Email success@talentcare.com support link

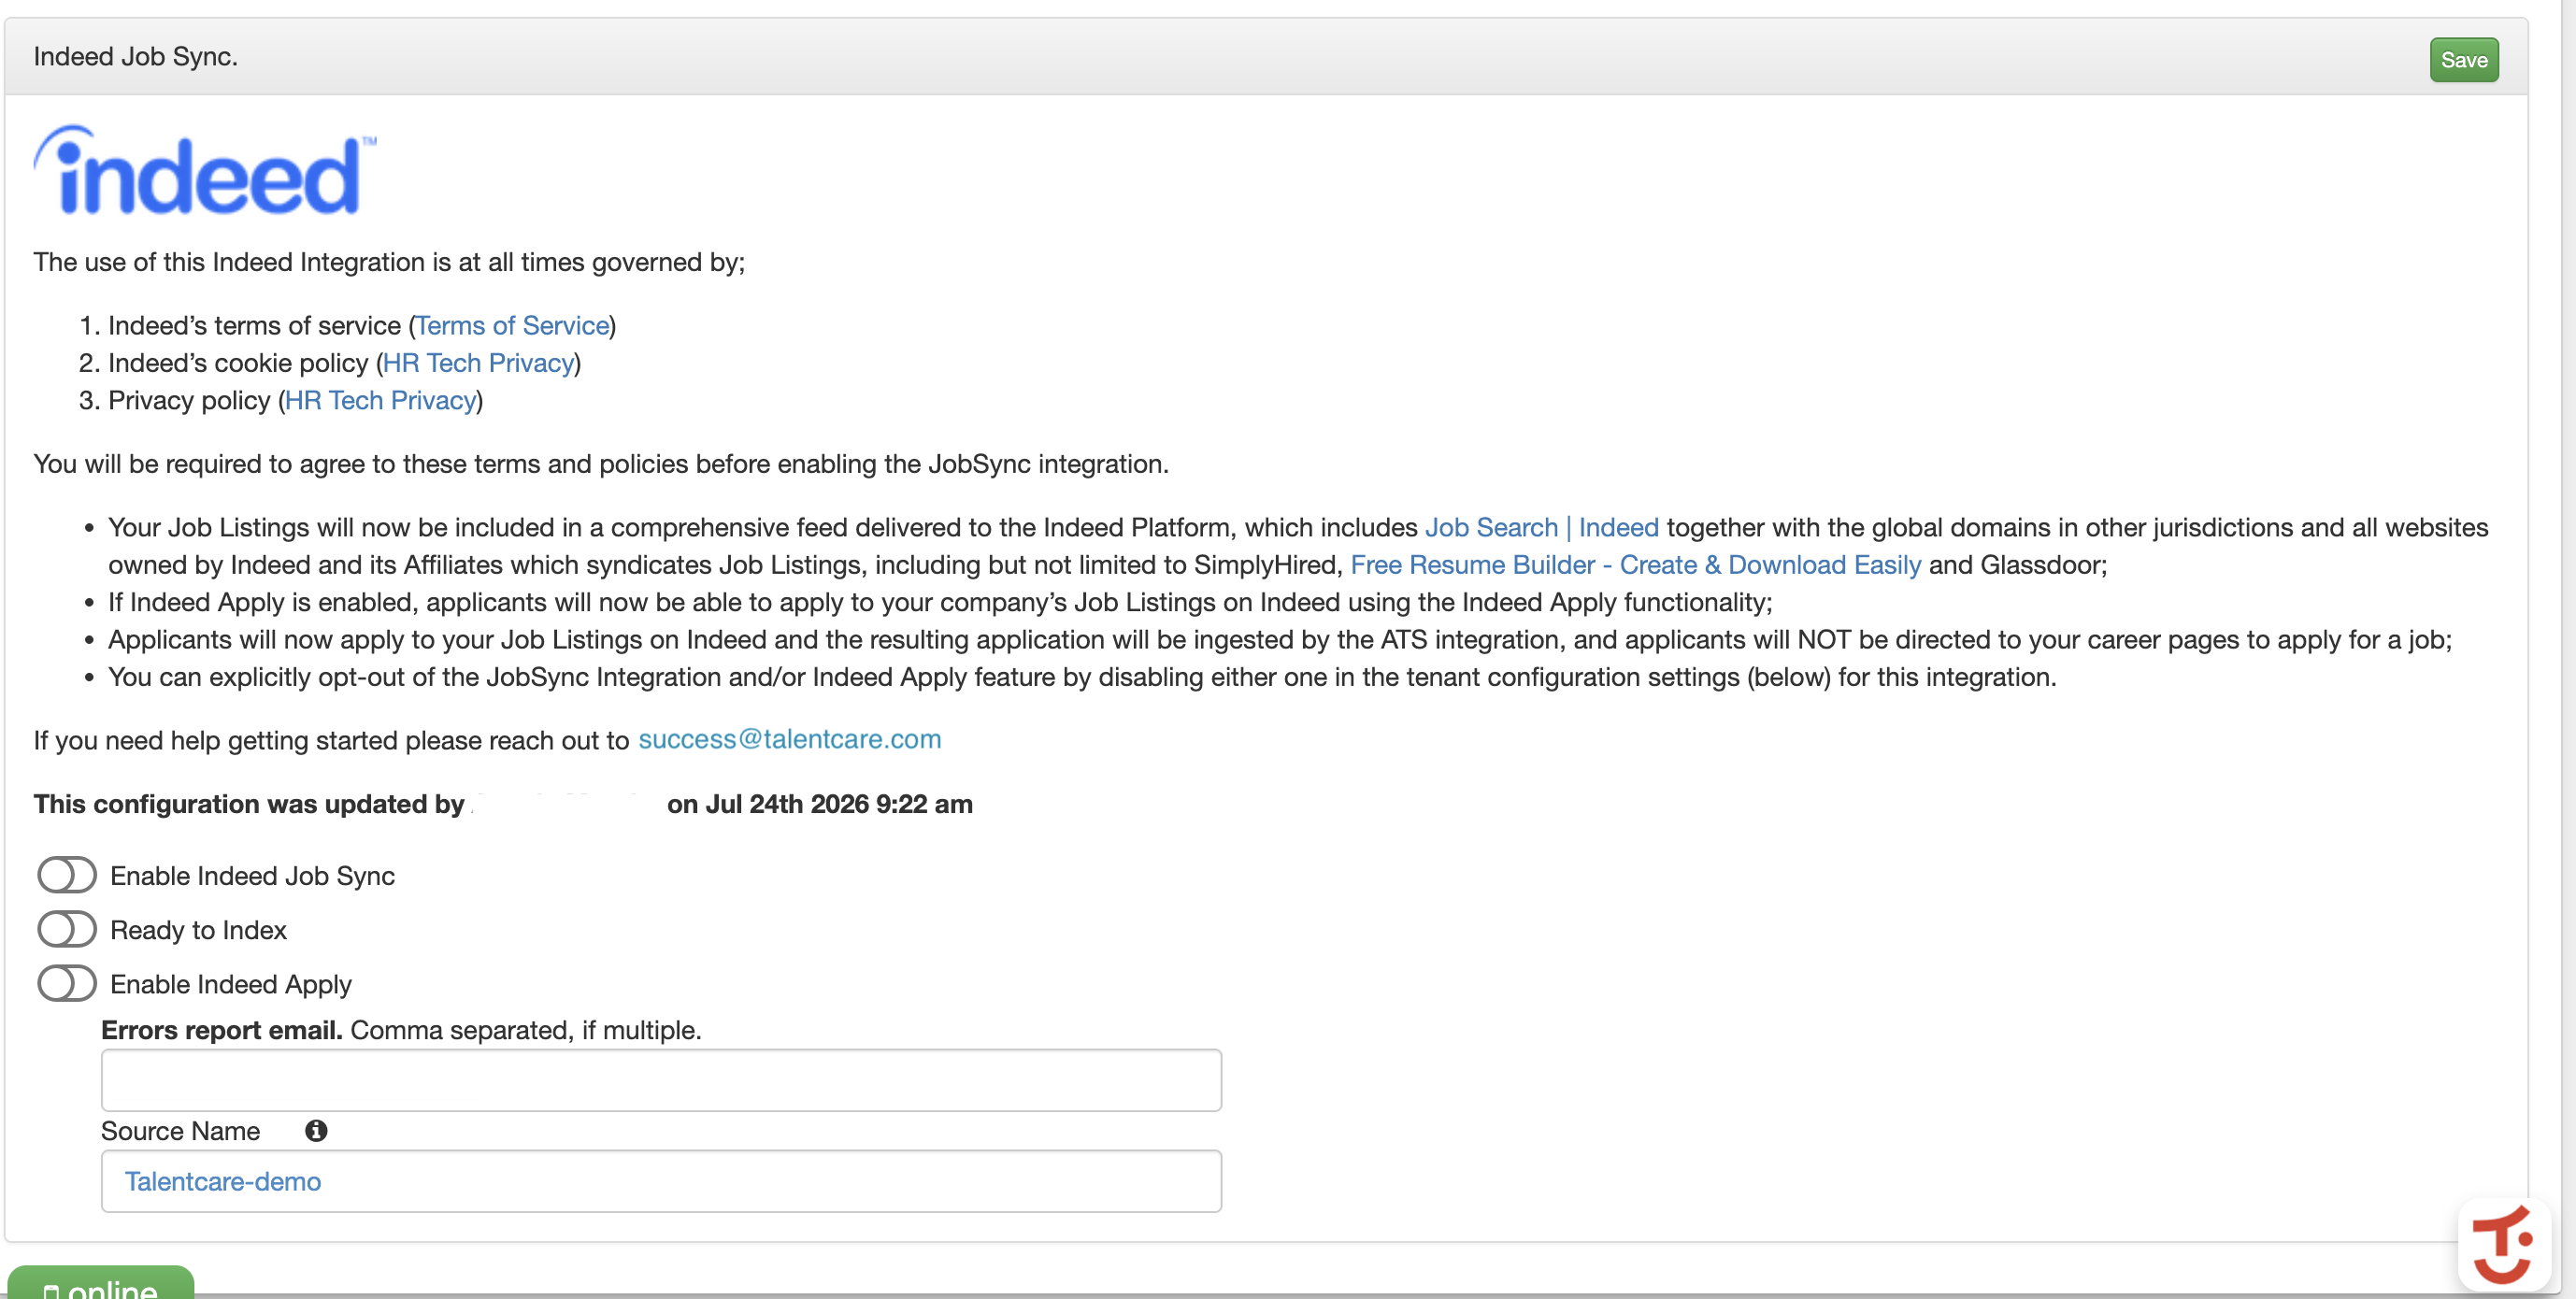pos(789,739)
